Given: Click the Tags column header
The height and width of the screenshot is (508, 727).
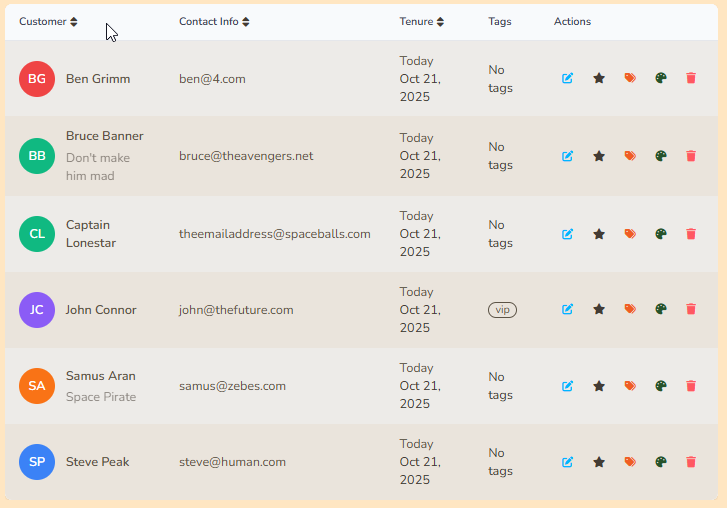Looking at the screenshot, I should [x=500, y=22].
